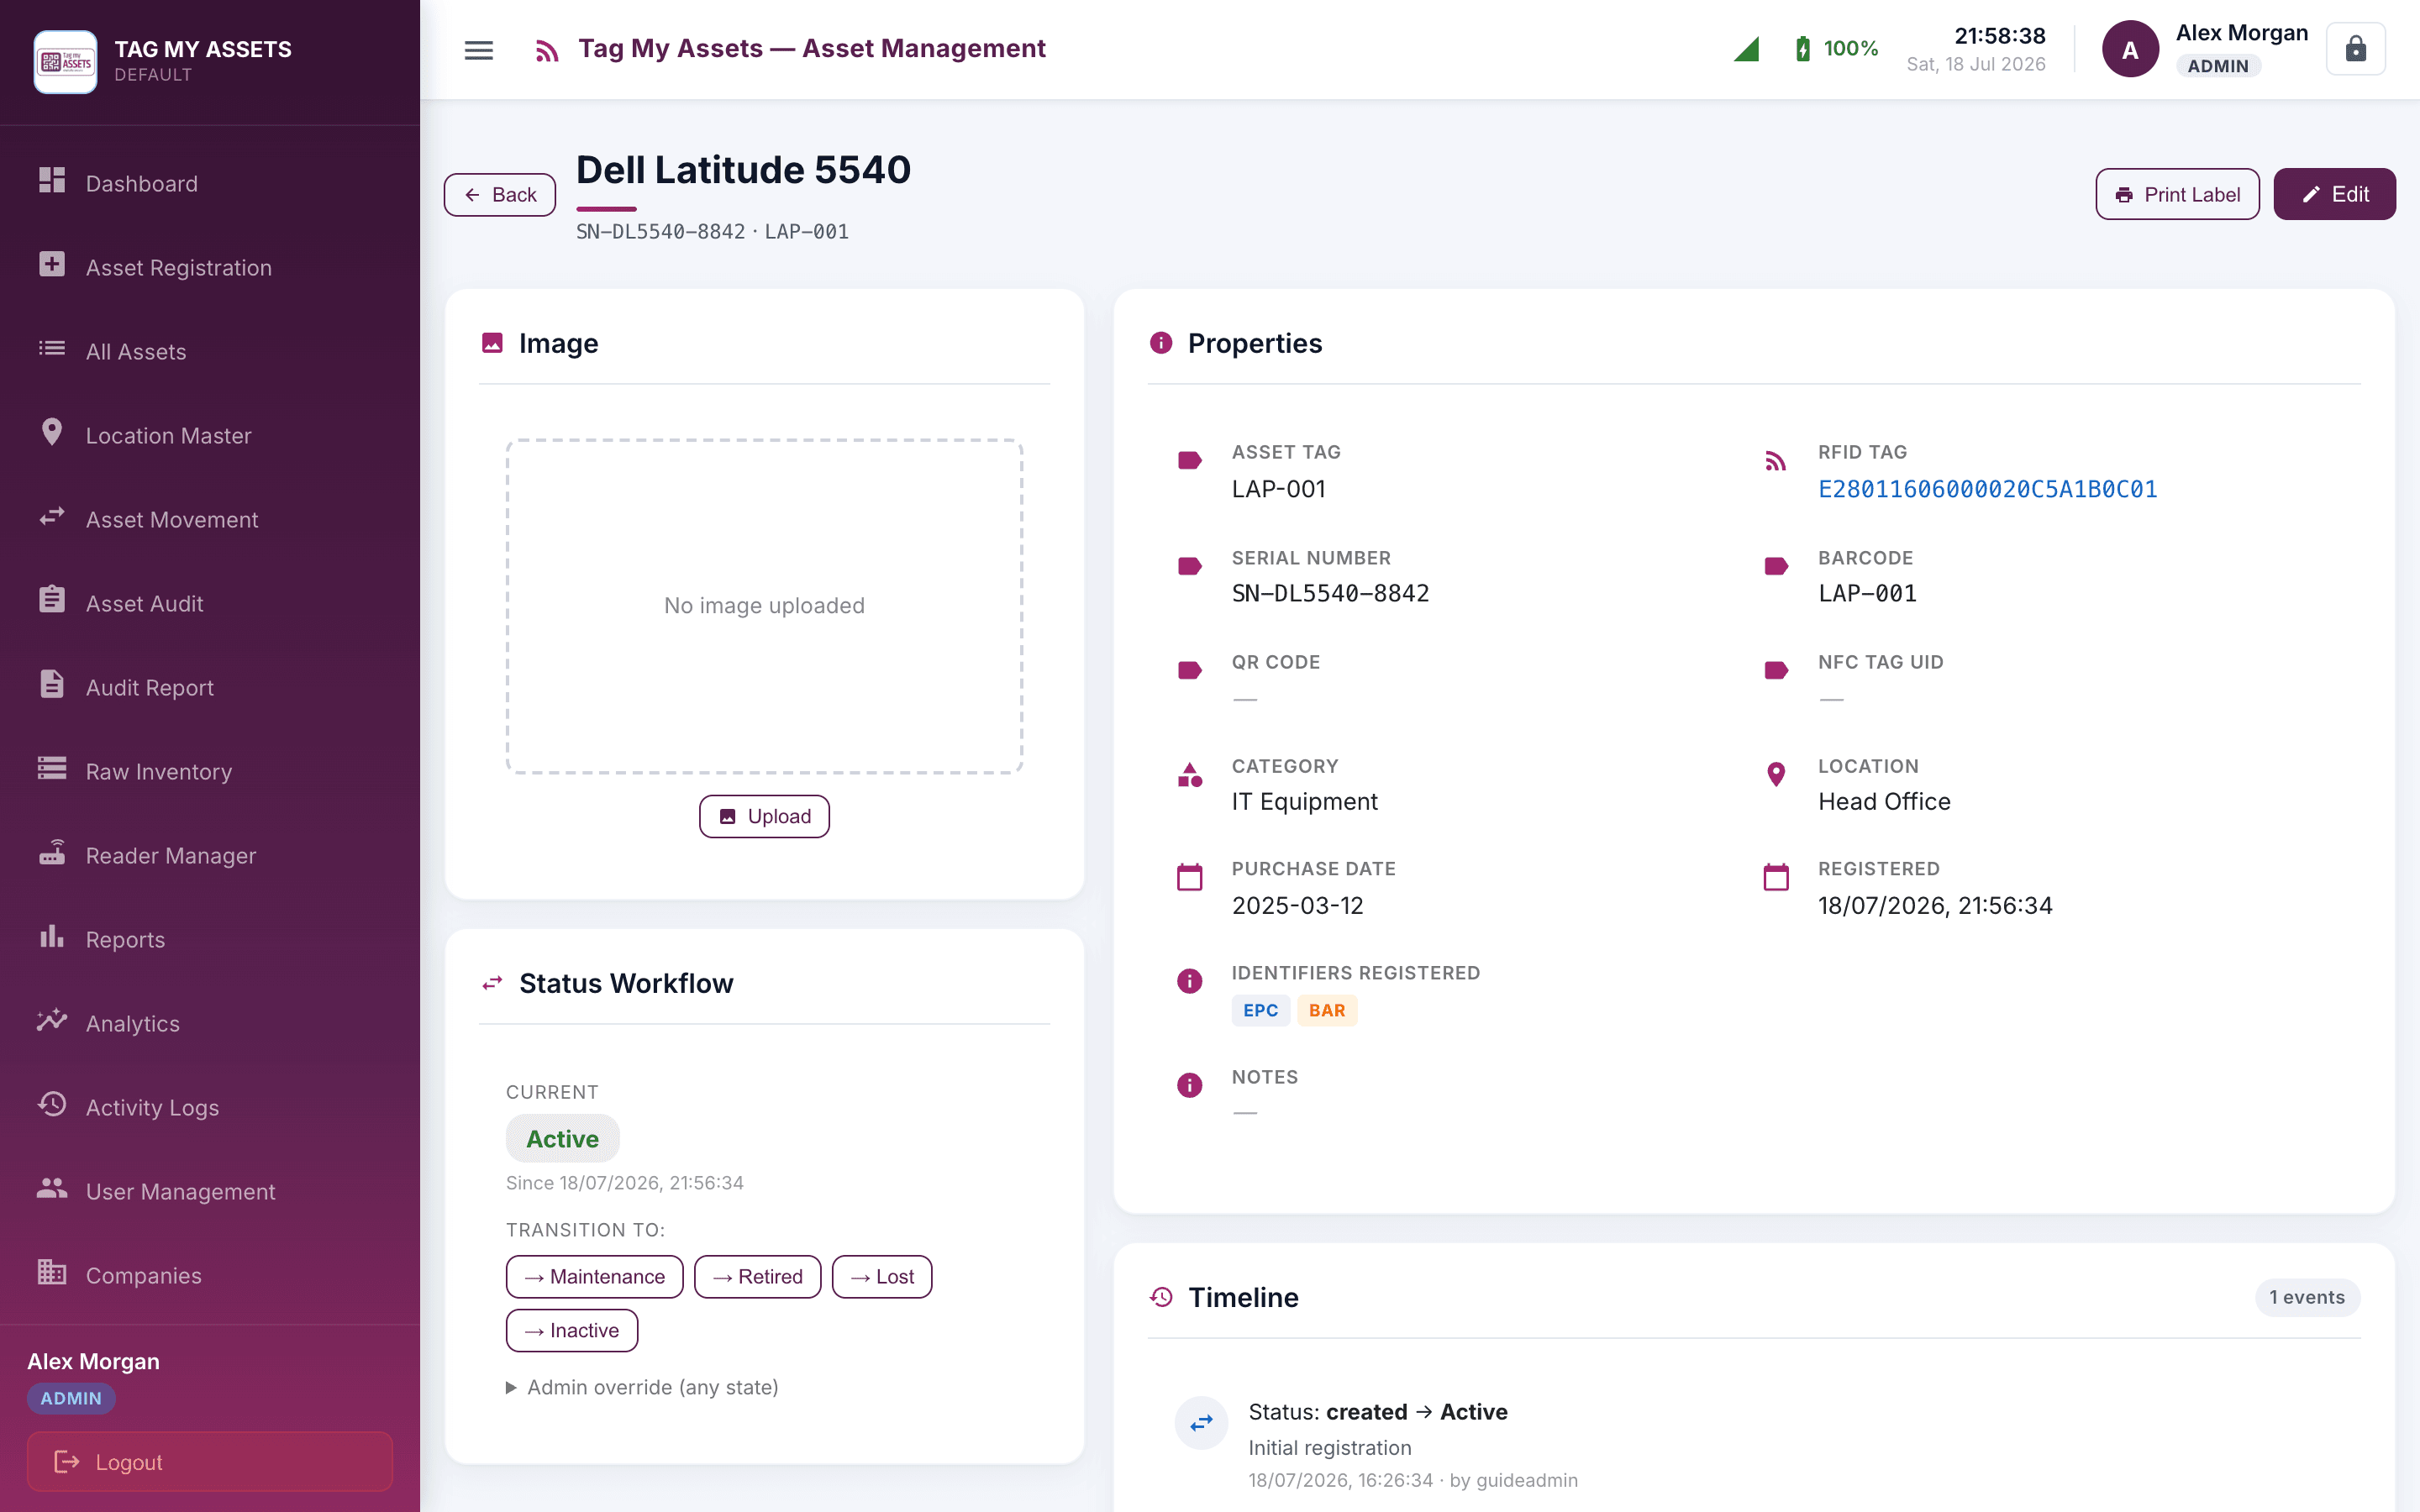Click the Active status badge
This screenshot has width=2420, height=1512.
(x=562, y=1138)
